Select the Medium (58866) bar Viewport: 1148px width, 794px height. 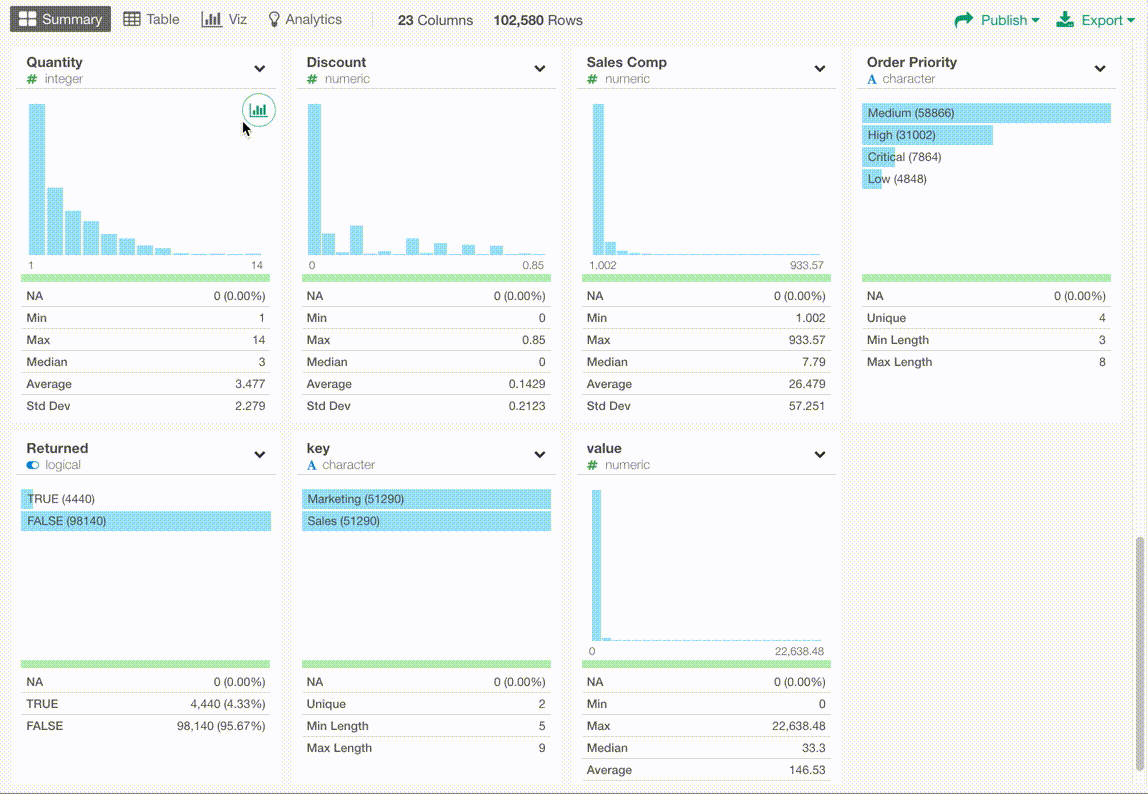986,113
